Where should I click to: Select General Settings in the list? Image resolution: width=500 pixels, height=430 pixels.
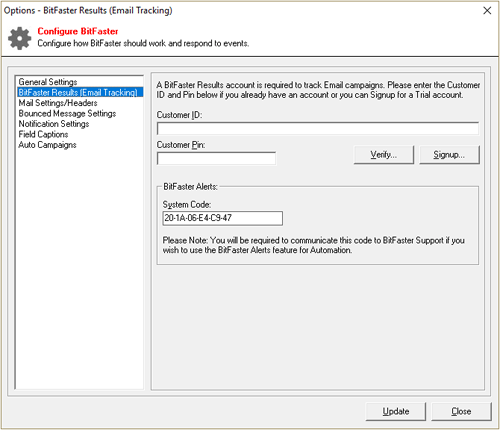(48, 82)
